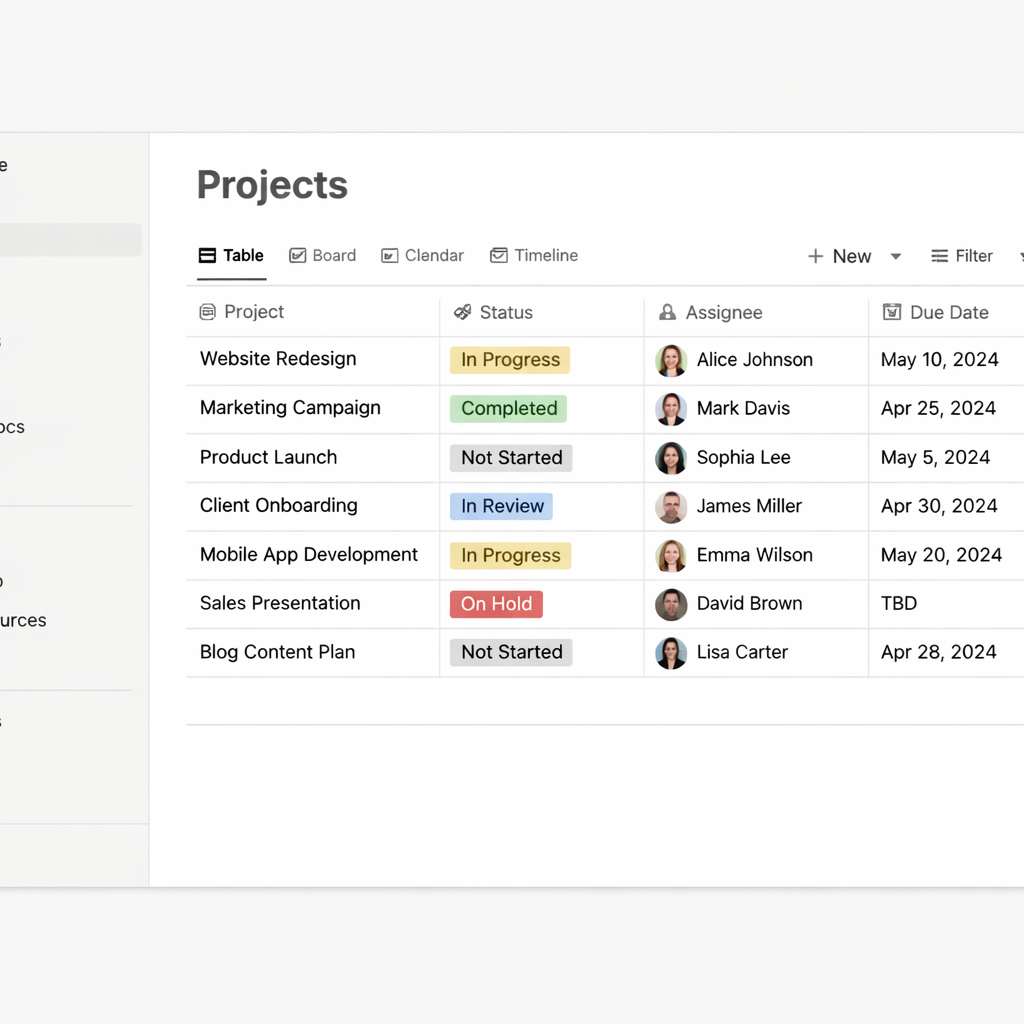This screenshot has width=1024, height=1024.
Task: Switch to the Board view tab
Action: 323,256
